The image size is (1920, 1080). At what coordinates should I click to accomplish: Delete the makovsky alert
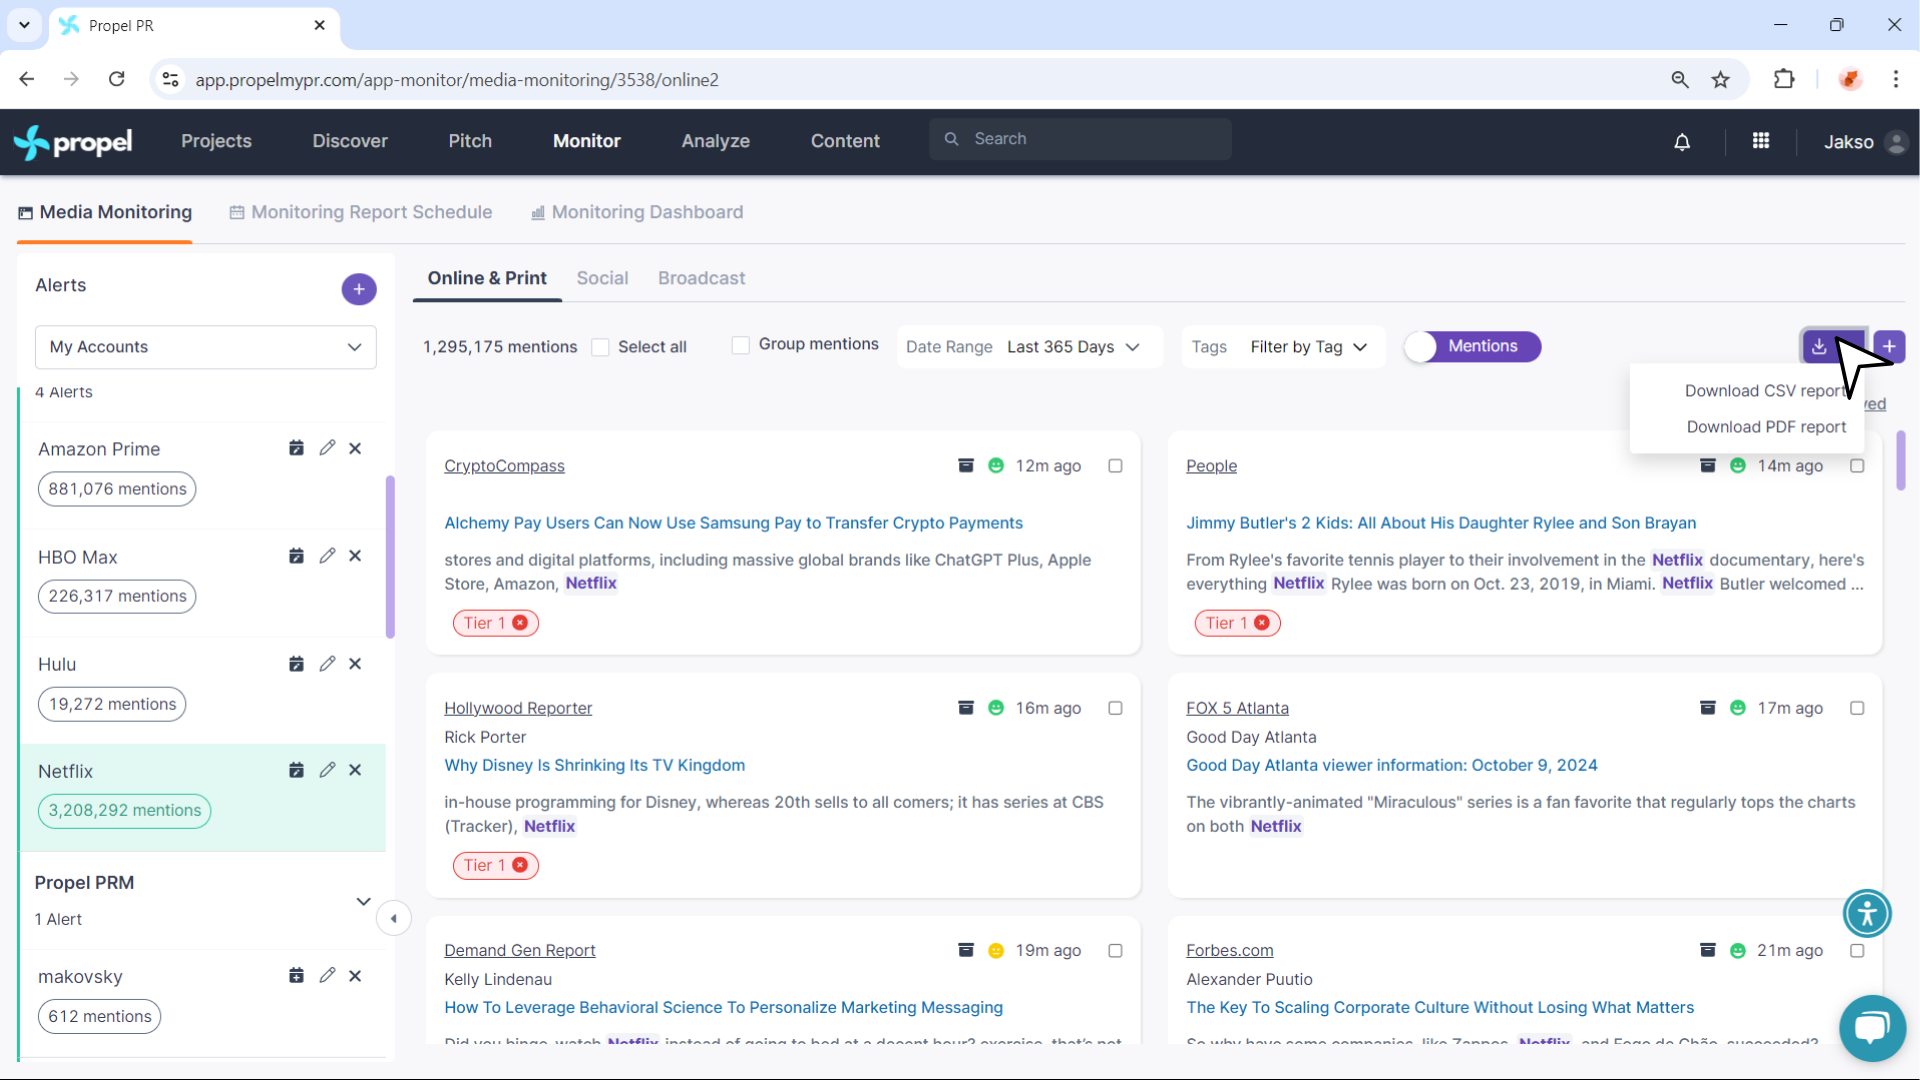point(355,975)
